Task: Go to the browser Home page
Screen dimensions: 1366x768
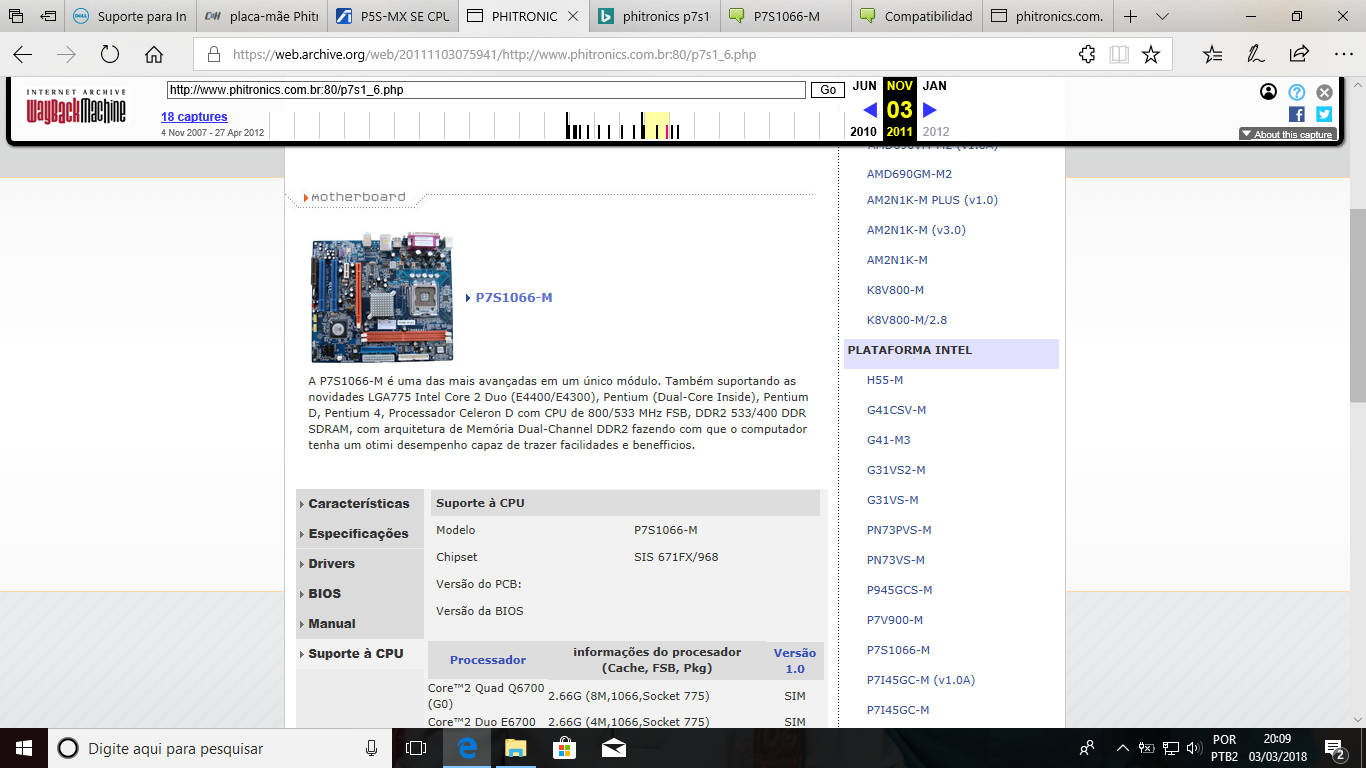Action: pos(154,55)
